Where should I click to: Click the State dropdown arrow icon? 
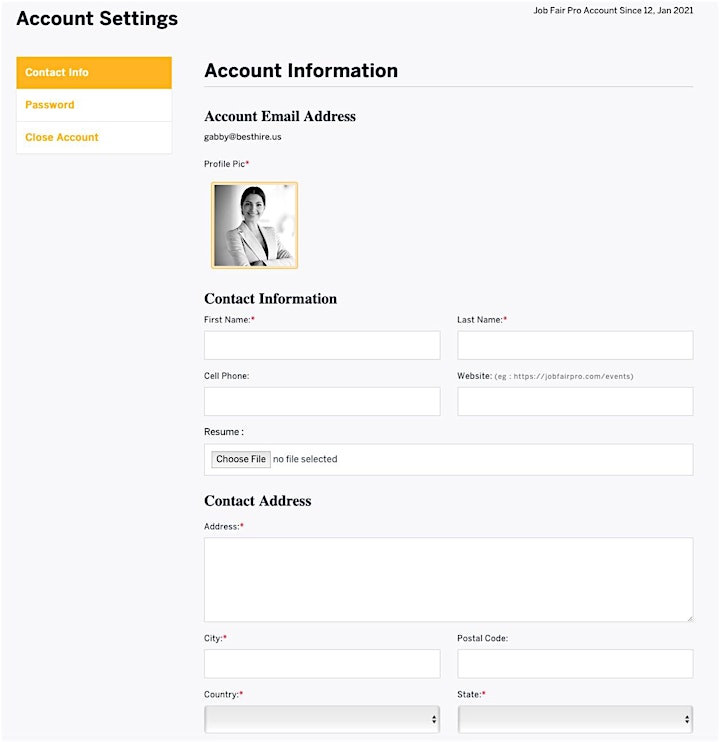(687, 720)
